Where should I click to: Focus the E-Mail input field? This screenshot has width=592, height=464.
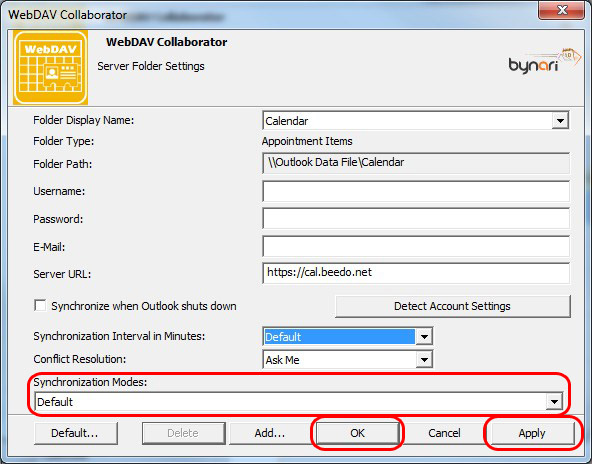[x=416, y=246]
